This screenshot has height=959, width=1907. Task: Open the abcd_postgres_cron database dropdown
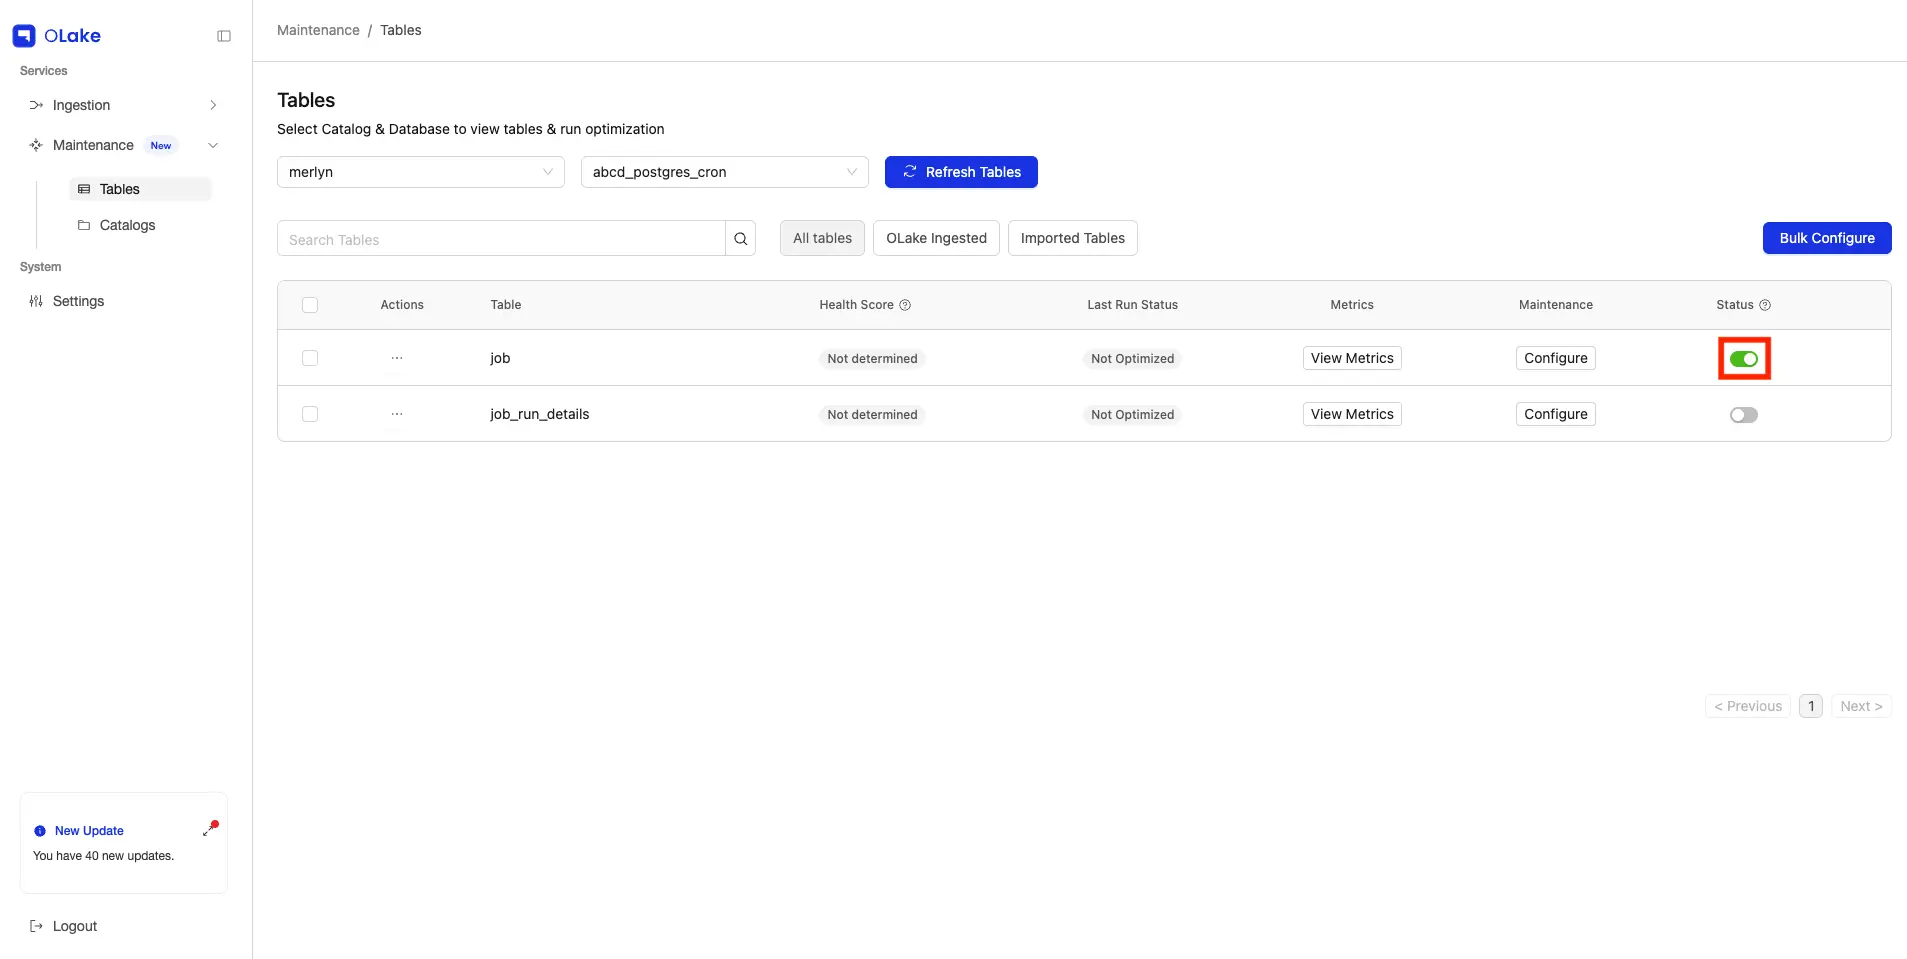coord(725,172)
